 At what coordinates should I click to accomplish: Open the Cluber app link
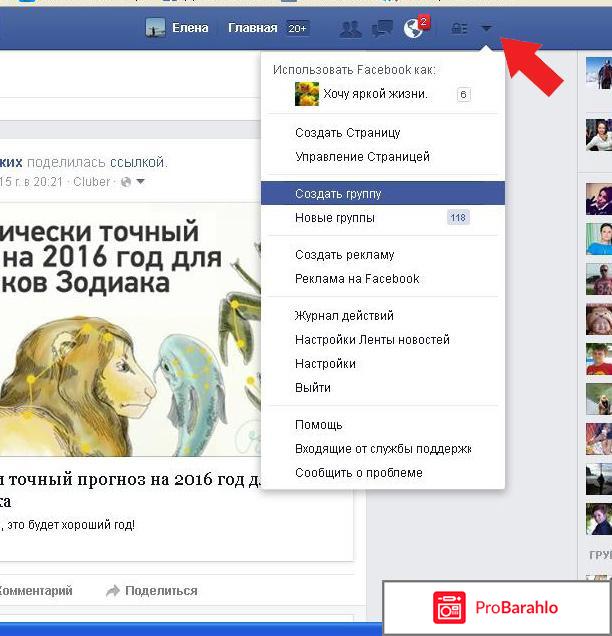click(x=92, y=182)
